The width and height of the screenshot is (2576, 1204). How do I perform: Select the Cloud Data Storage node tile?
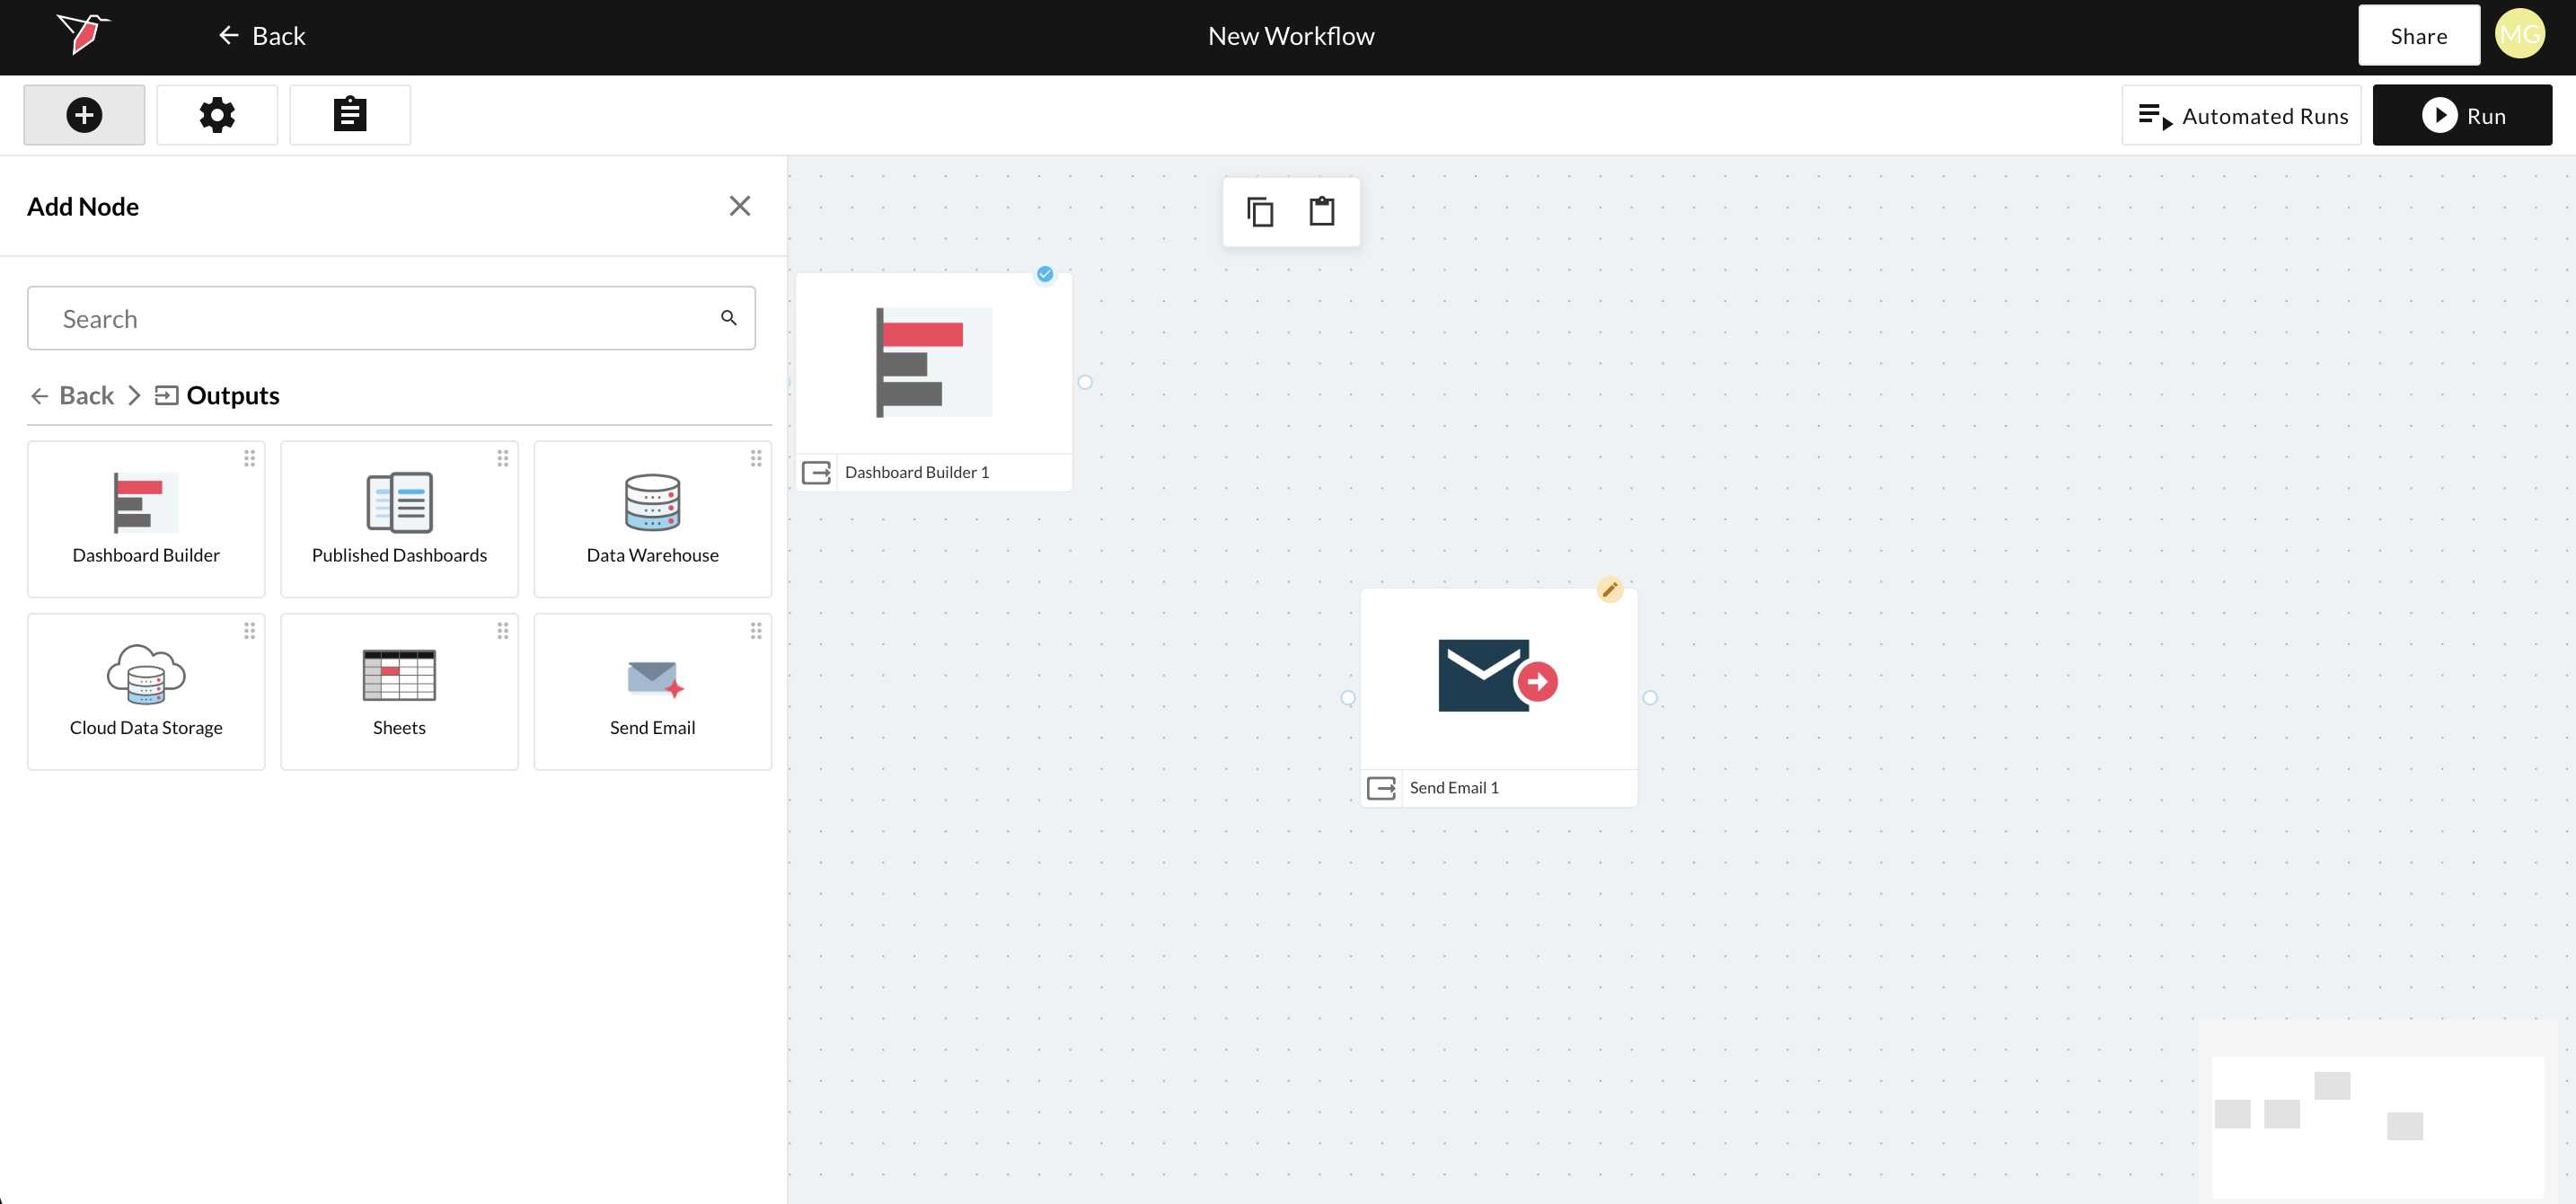click(x=146, y=691)
